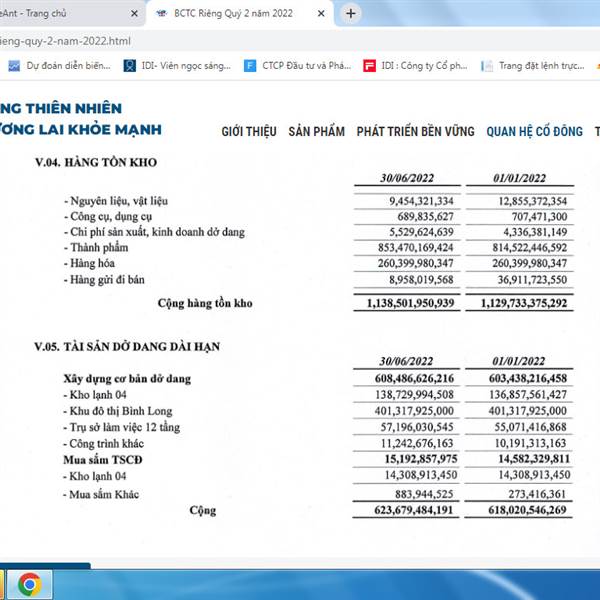The width and height of the screenshot is (600, 600).
Task: Select value 814,522,446,592
Action: click(530, 248)
